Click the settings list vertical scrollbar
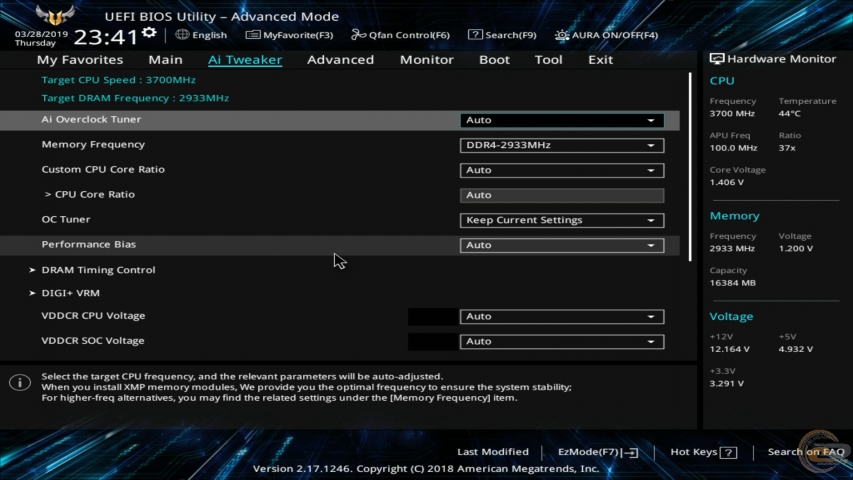853x480 pixels. coord(690,167)
